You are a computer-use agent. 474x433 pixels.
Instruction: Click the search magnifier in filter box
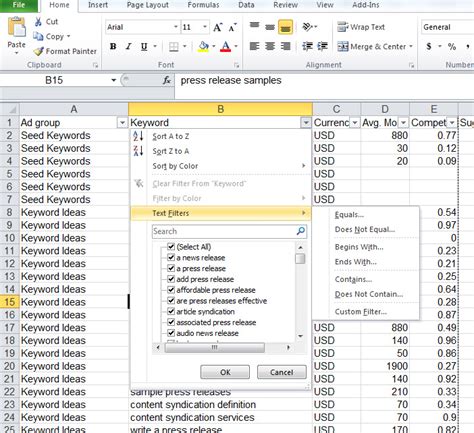click(x=301, y=231)
